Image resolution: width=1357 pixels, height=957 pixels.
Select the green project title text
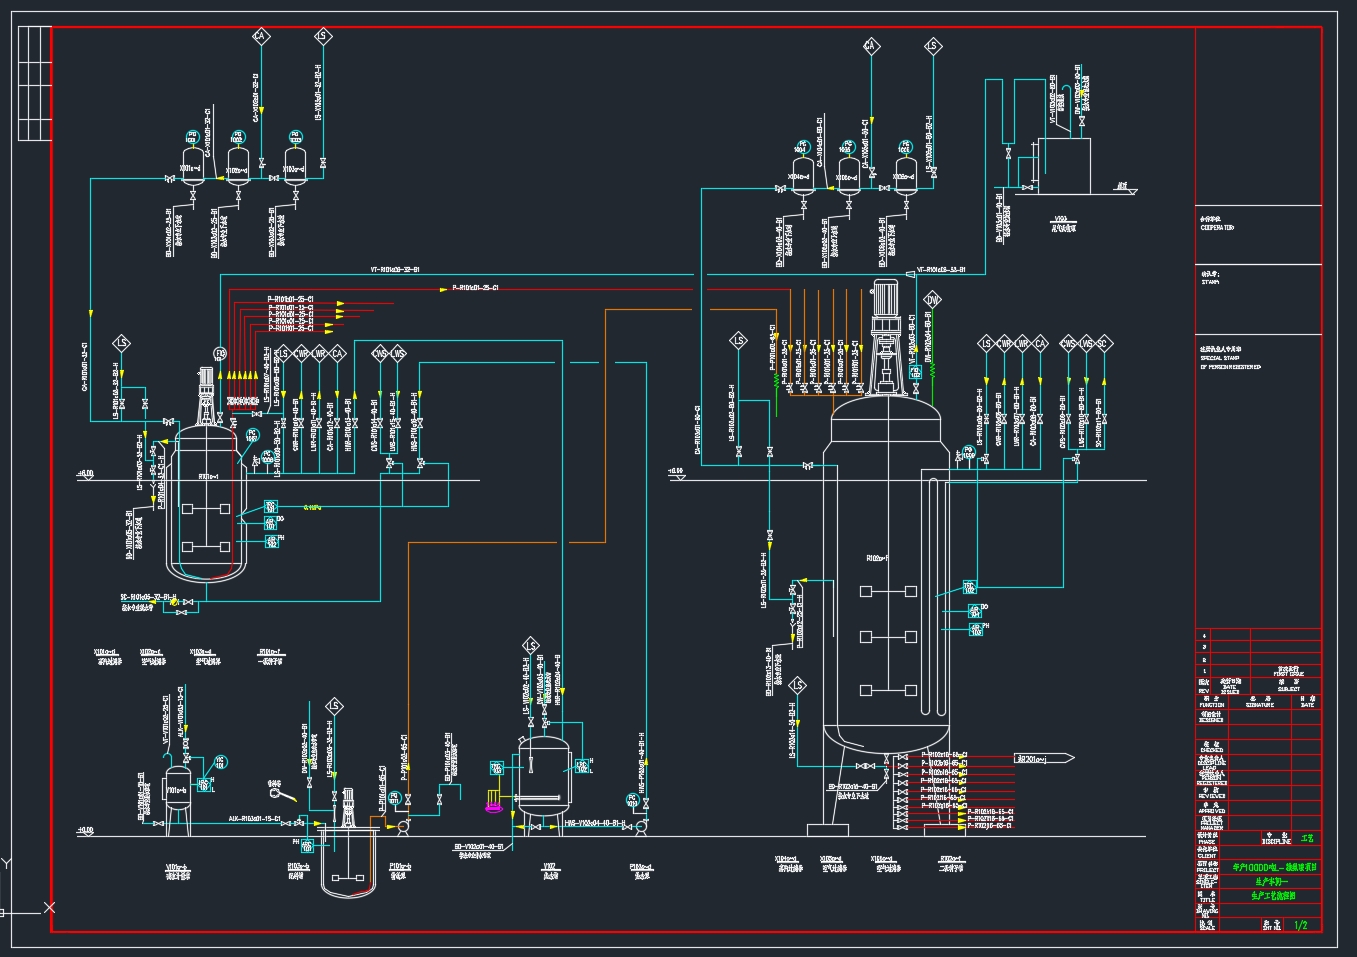tap(1274, 867)
